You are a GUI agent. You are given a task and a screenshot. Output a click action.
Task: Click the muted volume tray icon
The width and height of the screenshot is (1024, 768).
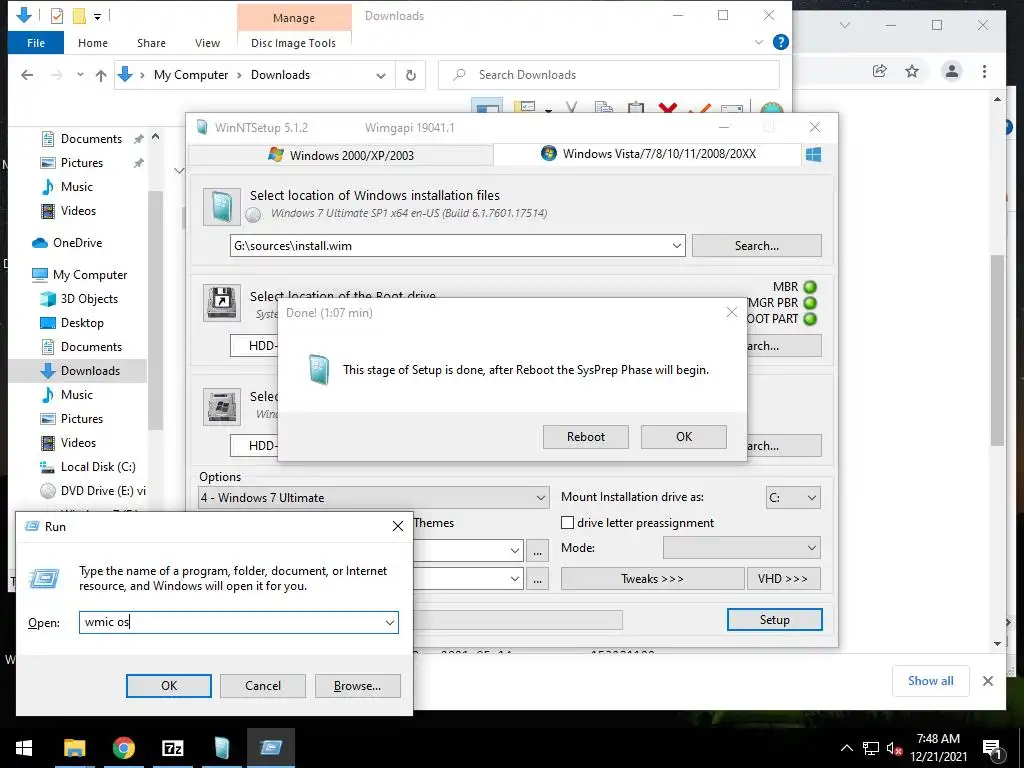point(894,749)
